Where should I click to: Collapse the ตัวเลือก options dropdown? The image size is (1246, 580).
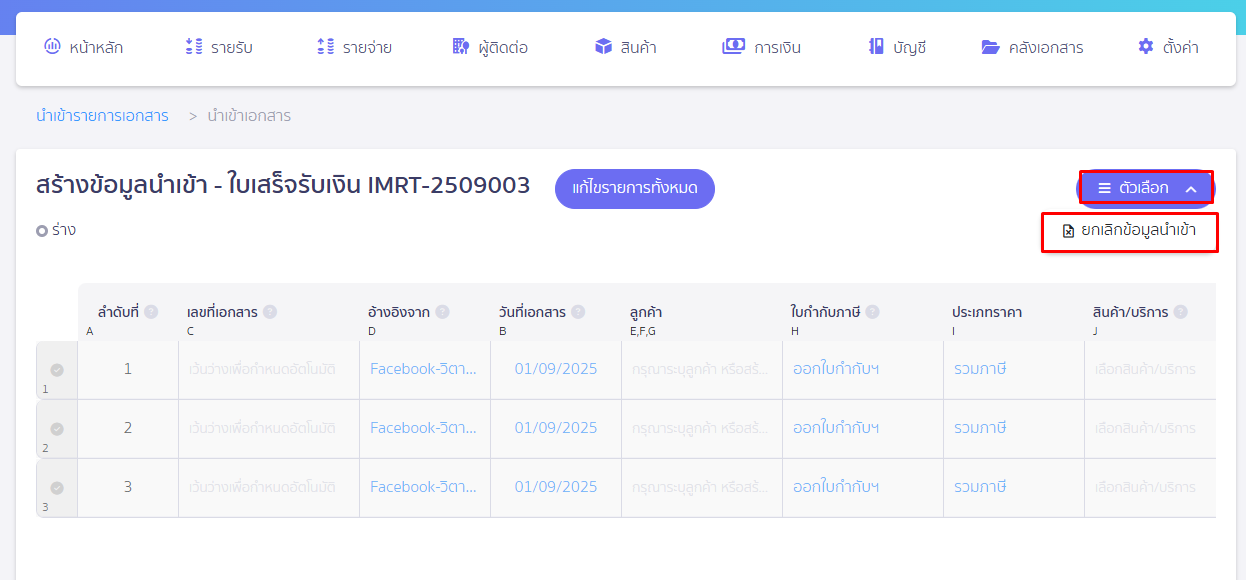click(1146, 188)
